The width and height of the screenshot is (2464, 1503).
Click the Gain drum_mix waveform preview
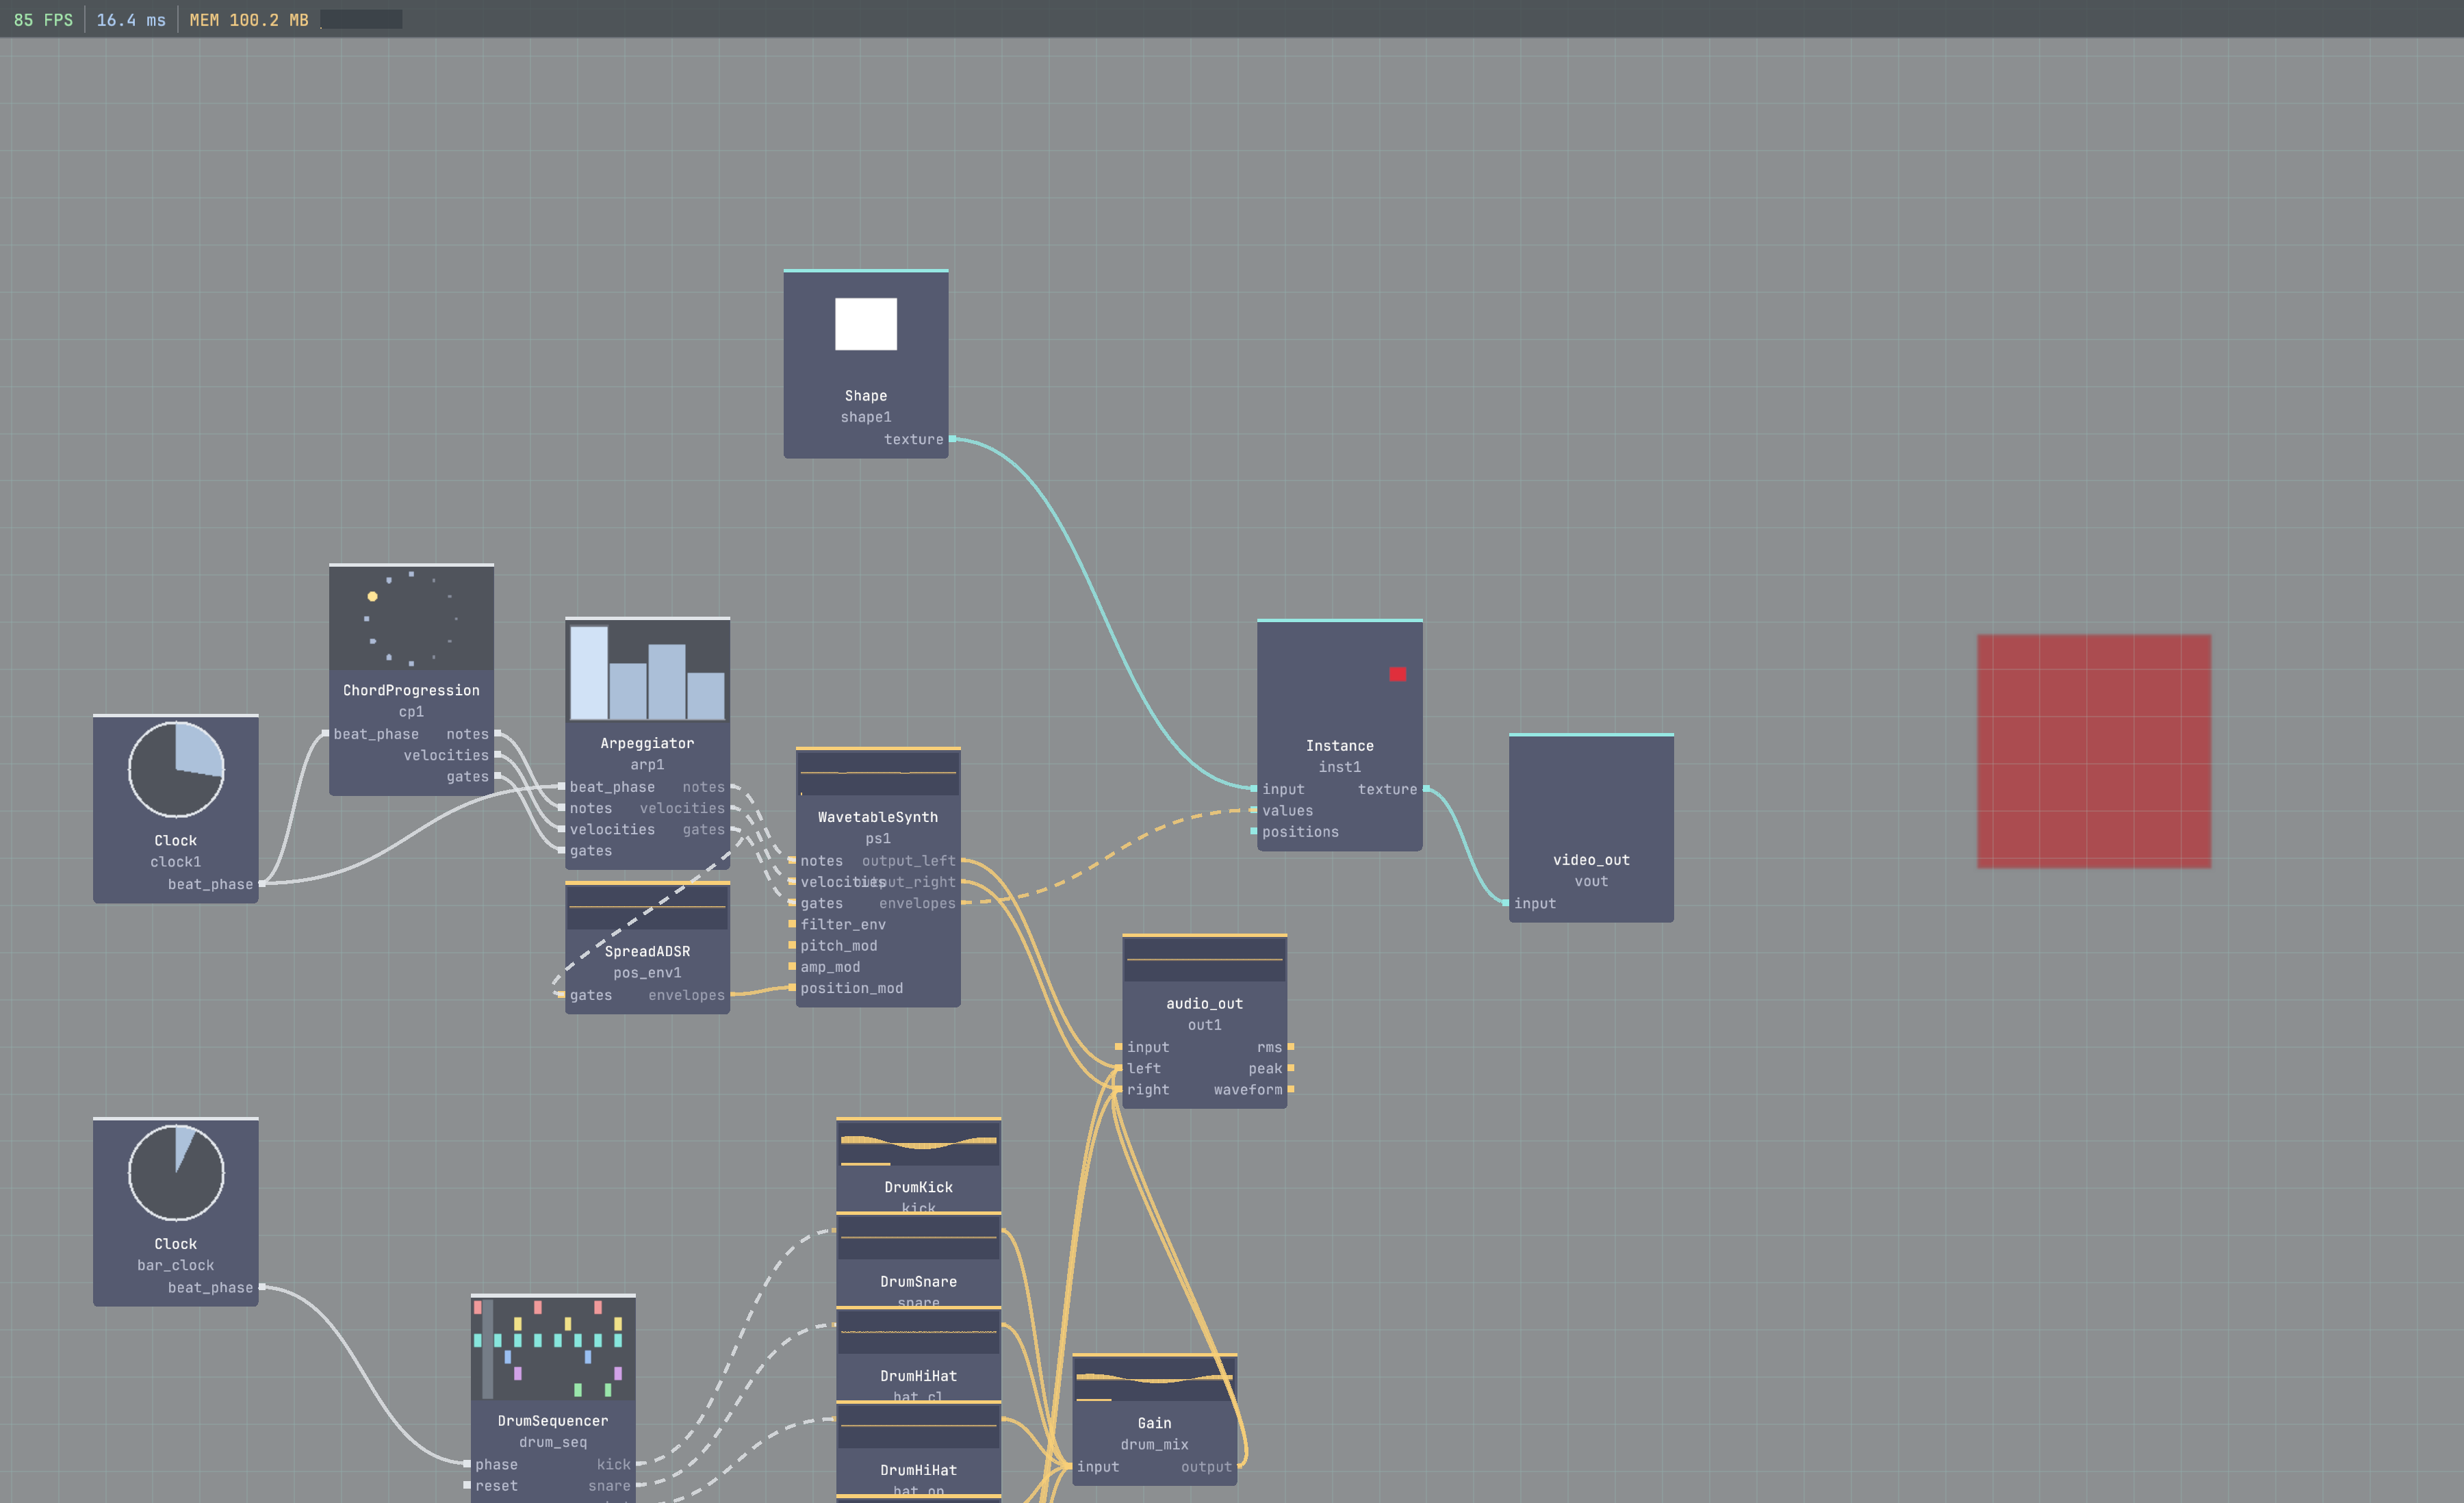1155,1380
